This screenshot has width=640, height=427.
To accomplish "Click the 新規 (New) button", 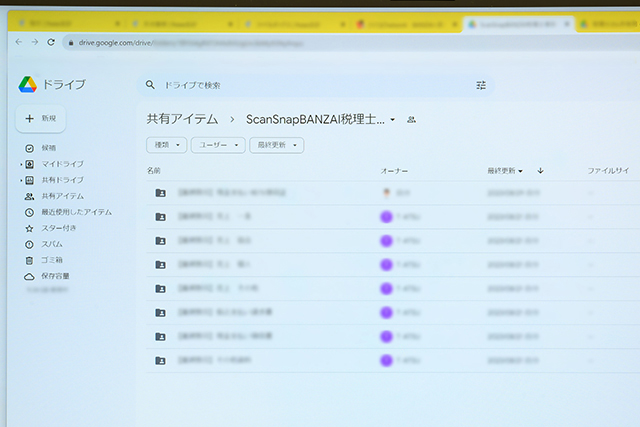I will tap(41, 118).
